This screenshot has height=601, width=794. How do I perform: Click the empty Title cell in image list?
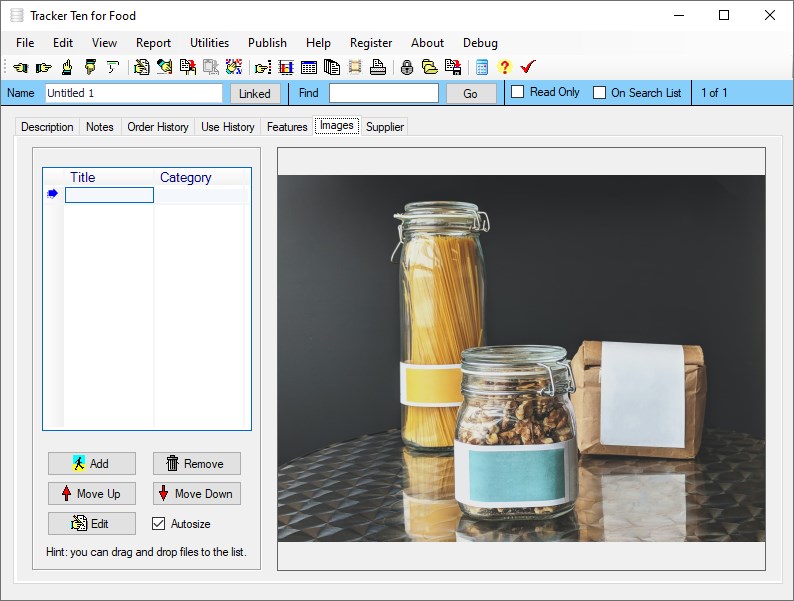[109, 195]
